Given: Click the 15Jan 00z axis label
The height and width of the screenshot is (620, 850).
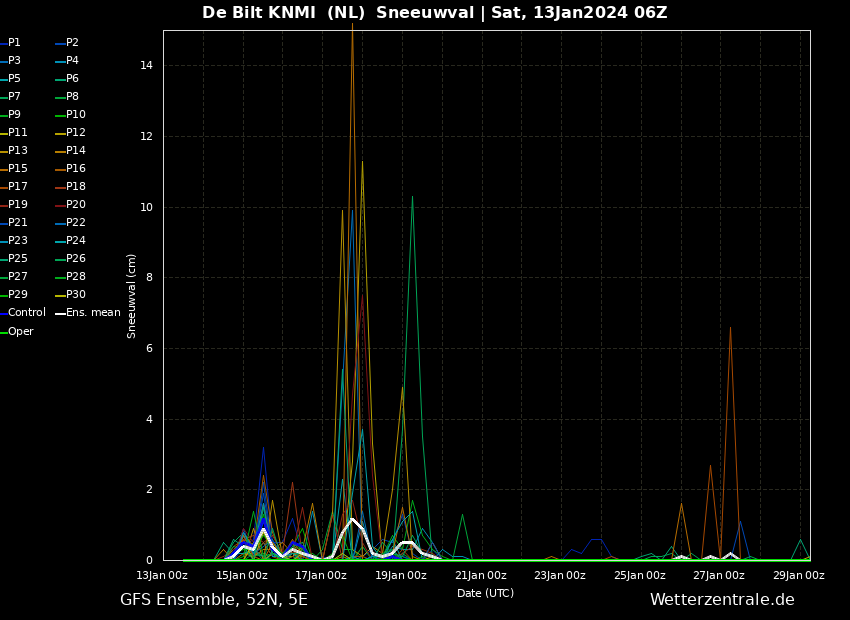Looking at the screenshot, I should tap(242, 576).
